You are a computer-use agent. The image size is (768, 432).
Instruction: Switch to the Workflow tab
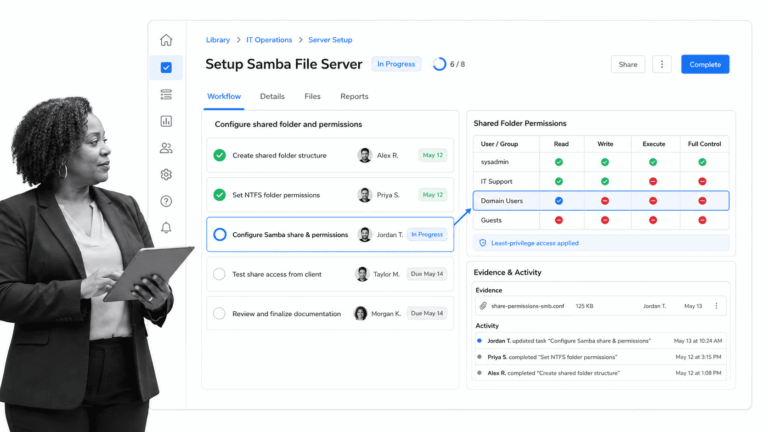pos(224,96)
